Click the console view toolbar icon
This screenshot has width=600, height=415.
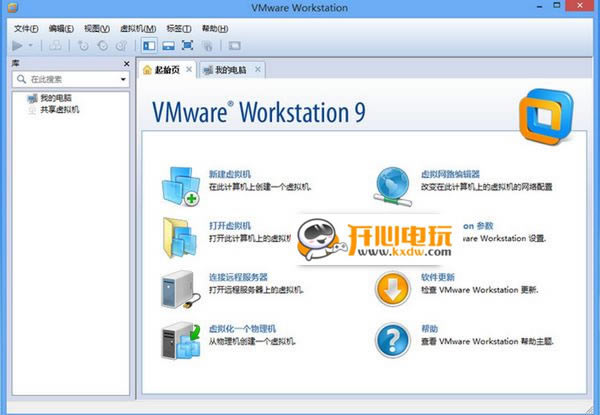pos(234,46)
